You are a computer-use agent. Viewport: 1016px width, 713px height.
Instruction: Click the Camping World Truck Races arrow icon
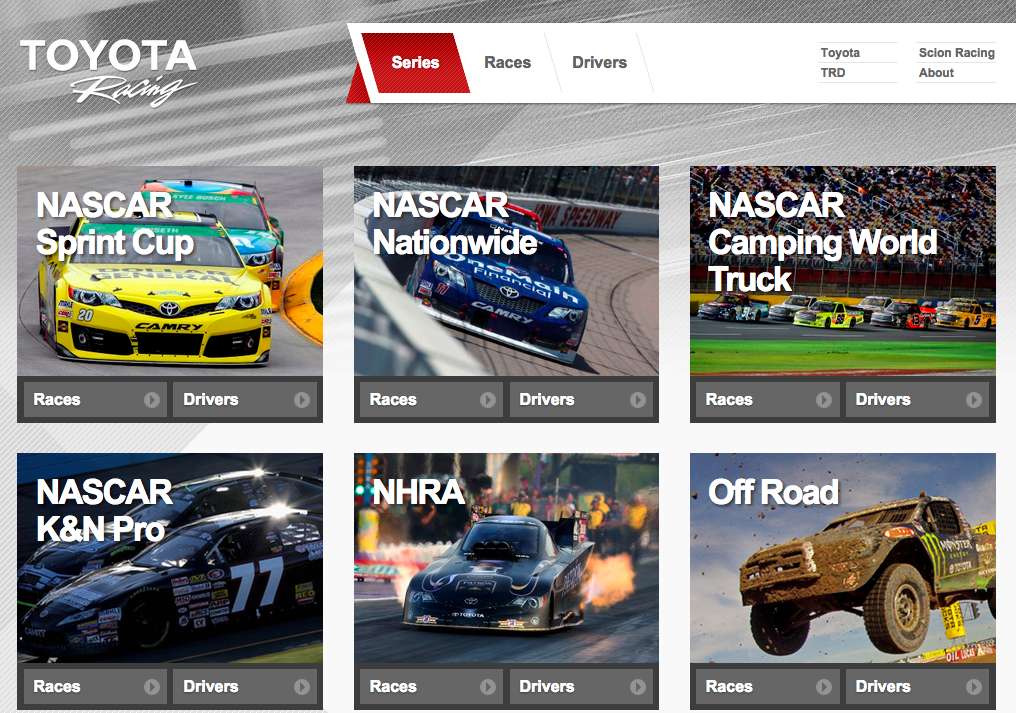coord(824,400)
